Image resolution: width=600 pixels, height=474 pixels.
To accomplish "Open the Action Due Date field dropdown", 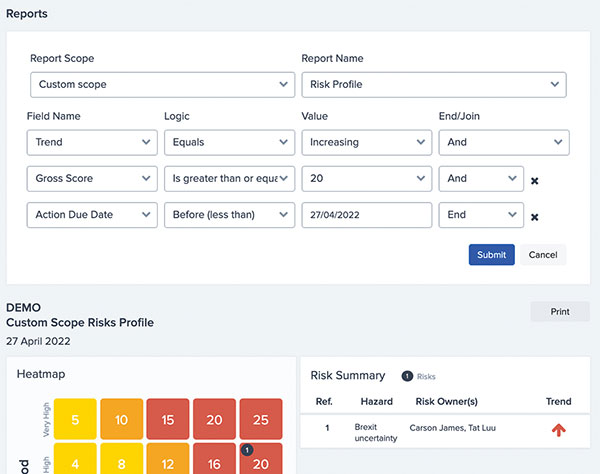I will click(x=92, y=215).
